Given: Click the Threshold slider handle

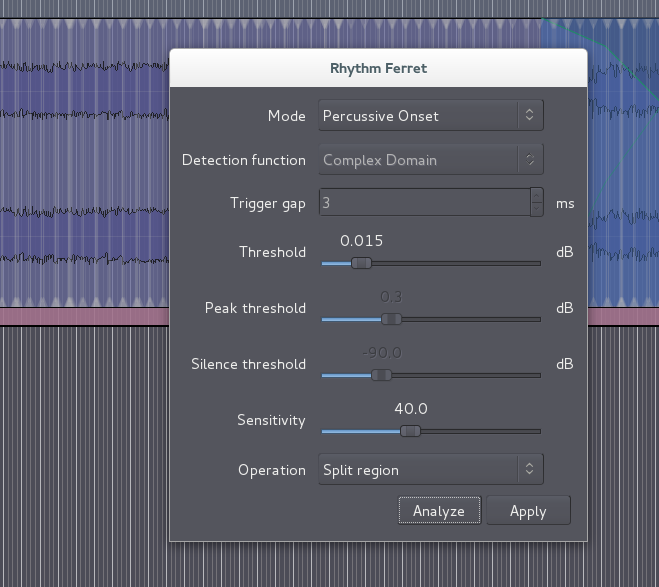Looking at the screenshot, I should pos(362,263).
